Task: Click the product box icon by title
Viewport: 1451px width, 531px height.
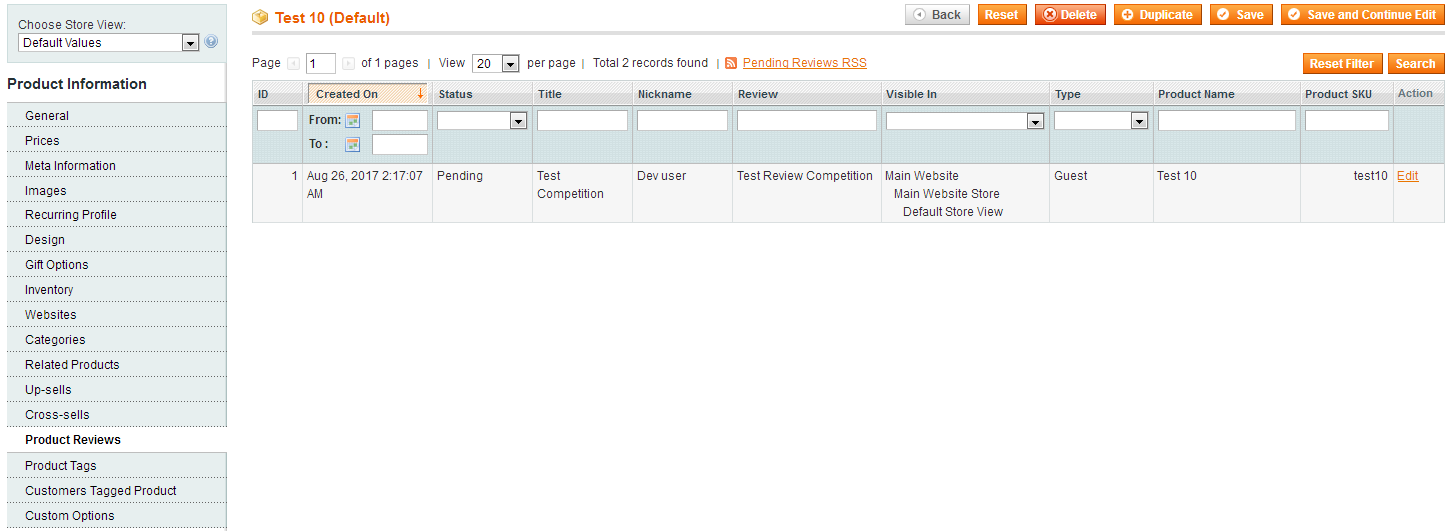Action: tap(261, 17)
